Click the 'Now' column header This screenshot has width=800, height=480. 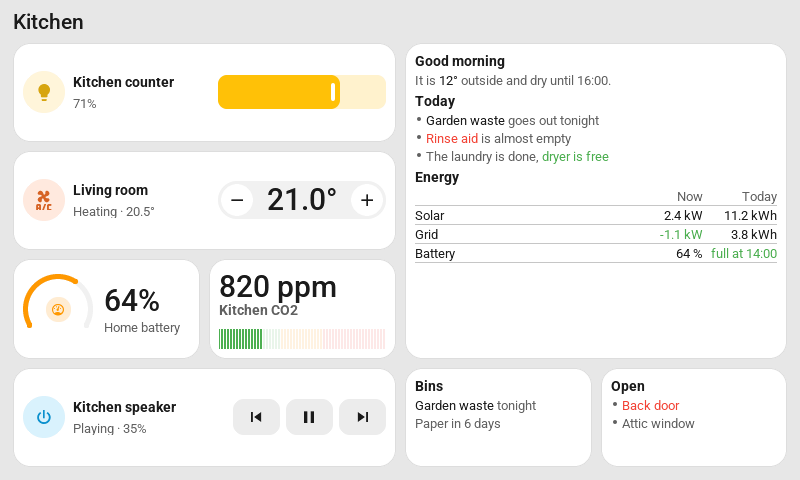click(x=689, y=197)
